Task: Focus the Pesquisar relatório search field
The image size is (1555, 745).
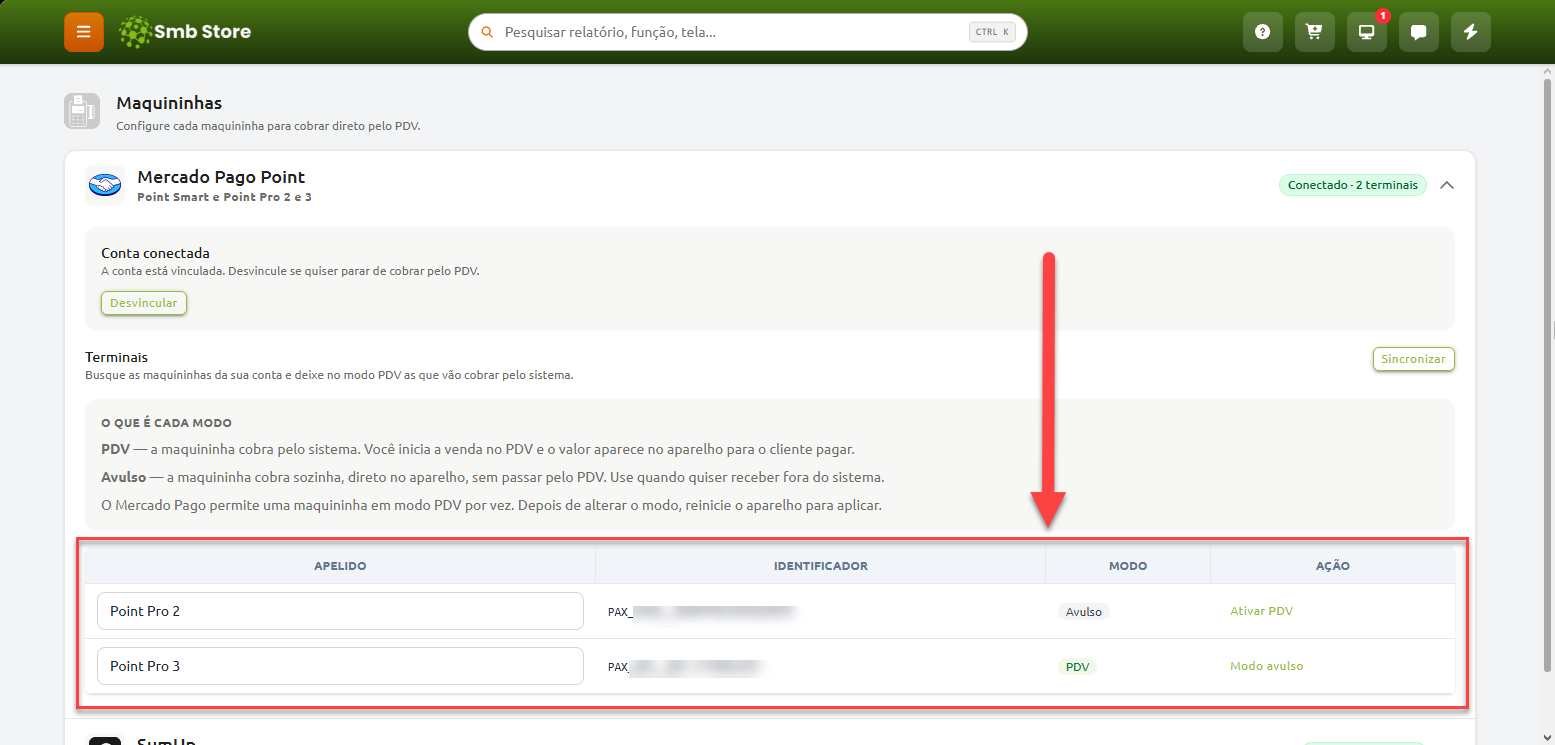Action: (x=747, y=32)
